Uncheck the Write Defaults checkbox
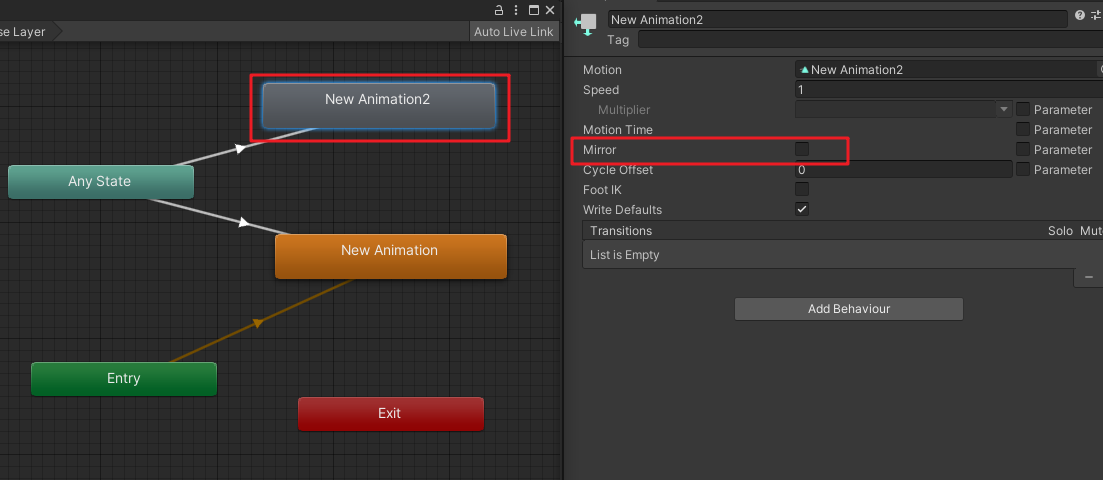Screen dimensions: 1103x480 point(802,209)
